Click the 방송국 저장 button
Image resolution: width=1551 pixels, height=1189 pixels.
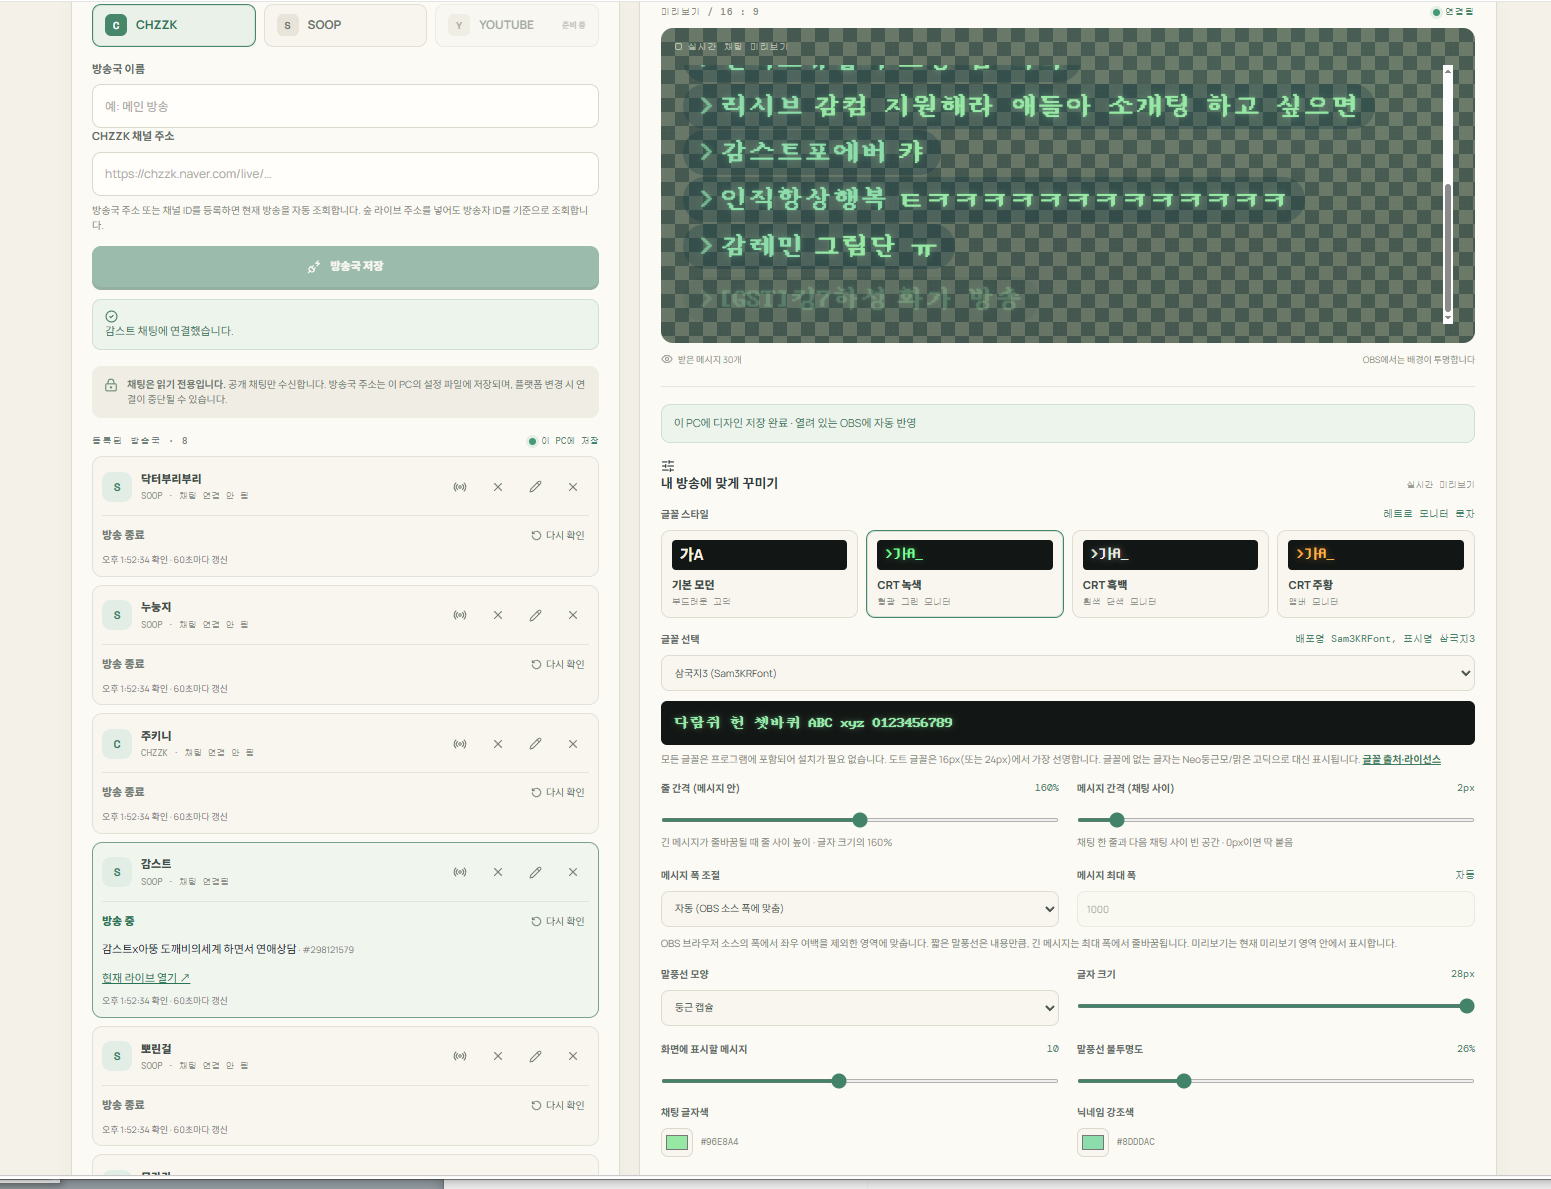[x=345, y=267]
